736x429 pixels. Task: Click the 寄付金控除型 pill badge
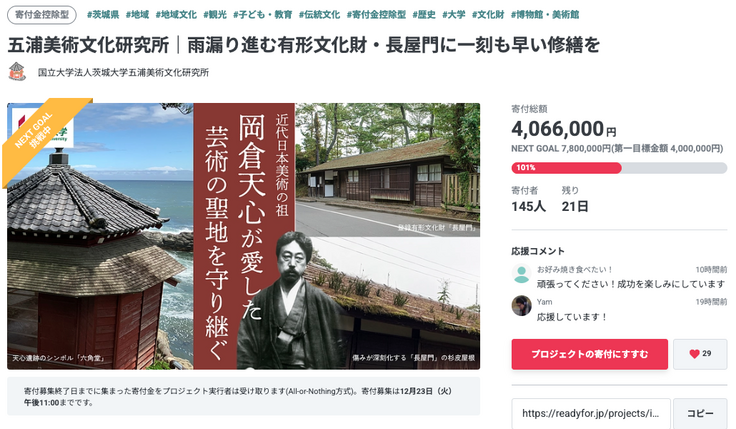point(42,15)
